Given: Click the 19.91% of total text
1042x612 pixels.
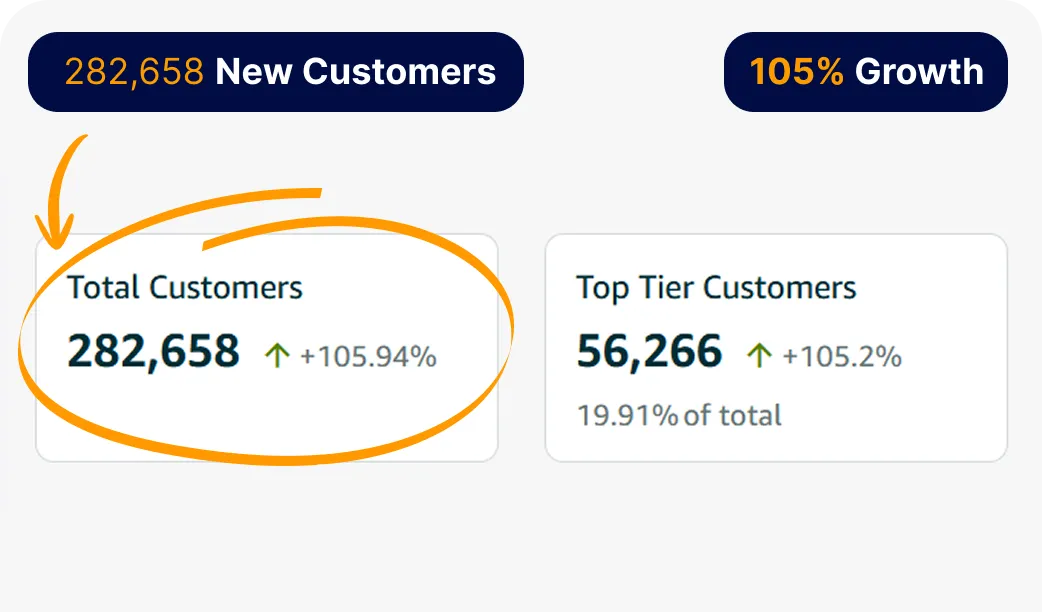Looking at the screenshot, I should tap(679, 416).
